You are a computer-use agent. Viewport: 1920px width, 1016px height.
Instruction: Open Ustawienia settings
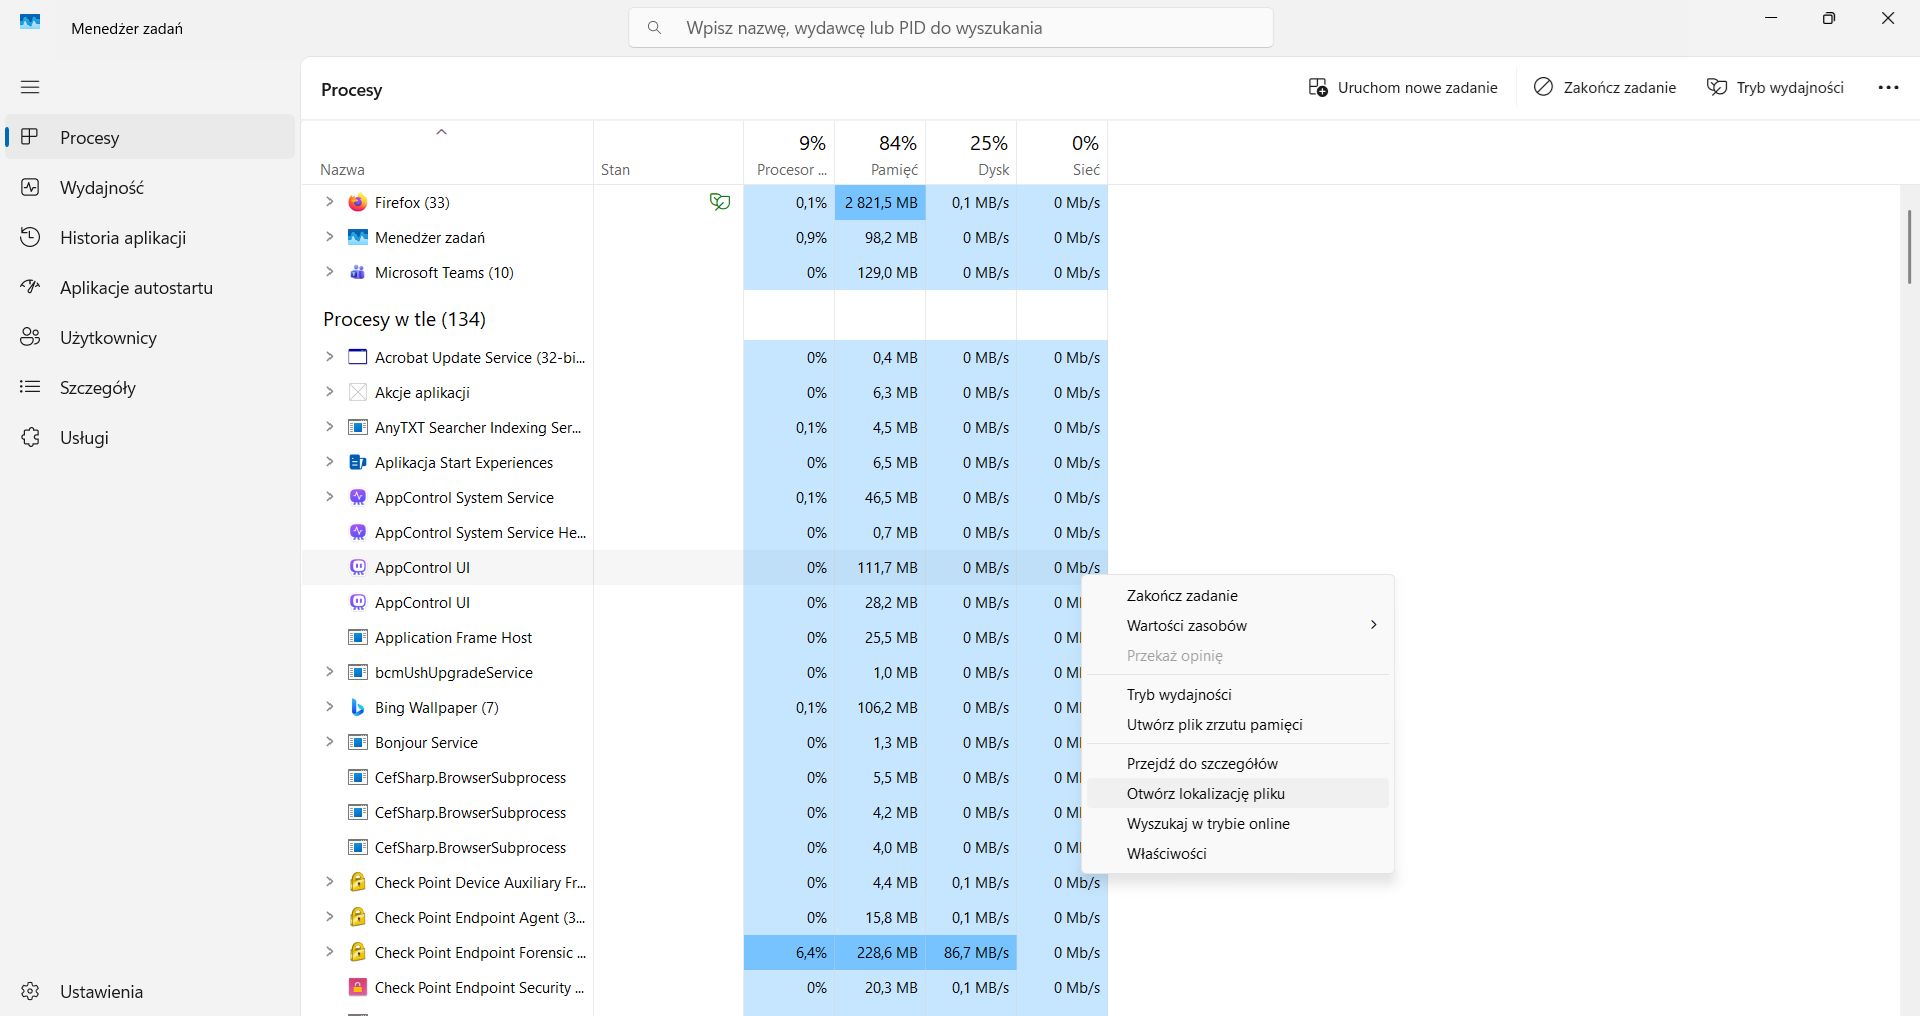(x=150, y=991)
